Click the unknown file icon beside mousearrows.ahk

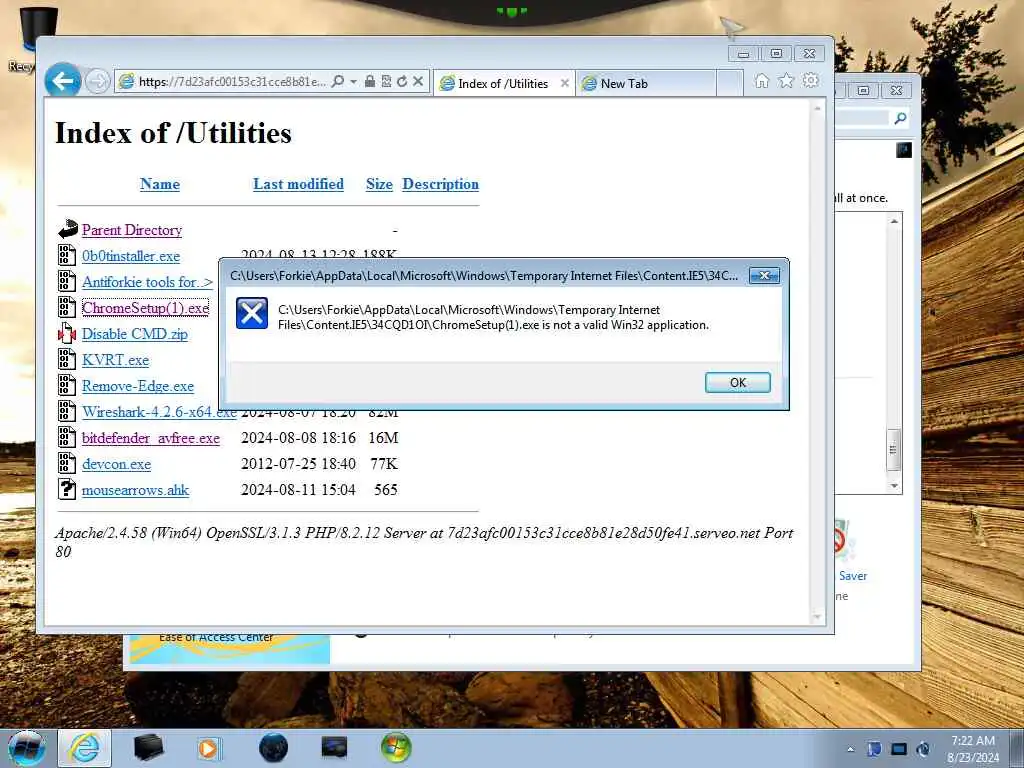pos(67,489)
